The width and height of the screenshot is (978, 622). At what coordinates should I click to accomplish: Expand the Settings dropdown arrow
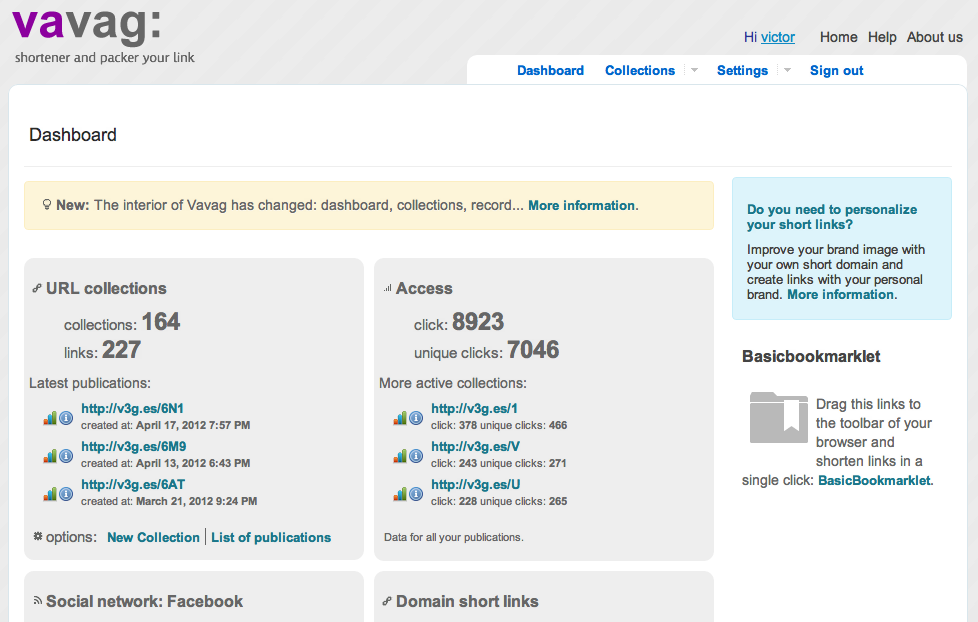click(x=786, y=70)
